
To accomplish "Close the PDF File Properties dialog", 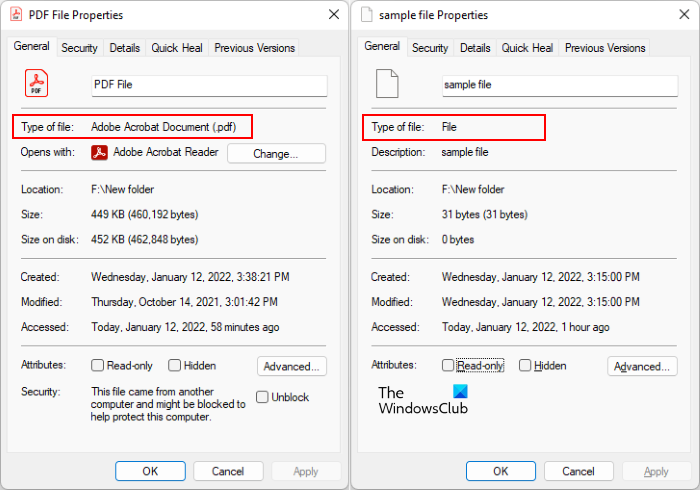I will [x=333, y=15].
